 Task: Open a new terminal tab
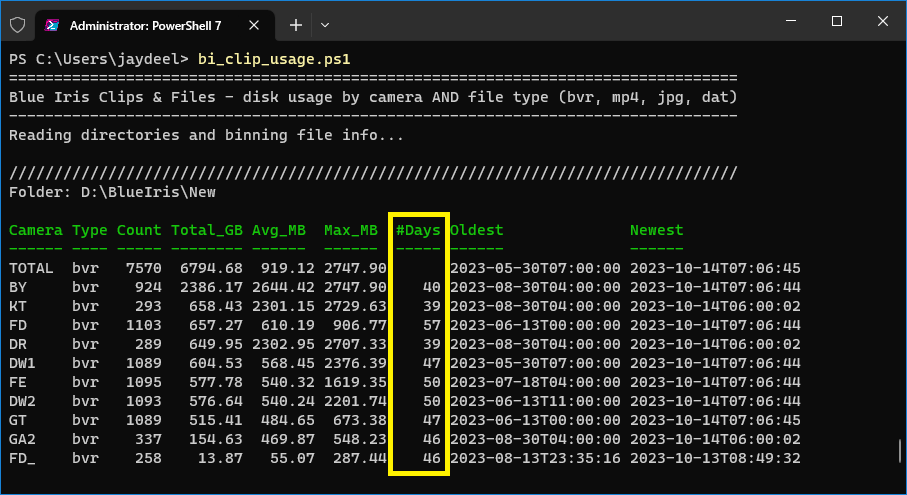click(296, 25)
